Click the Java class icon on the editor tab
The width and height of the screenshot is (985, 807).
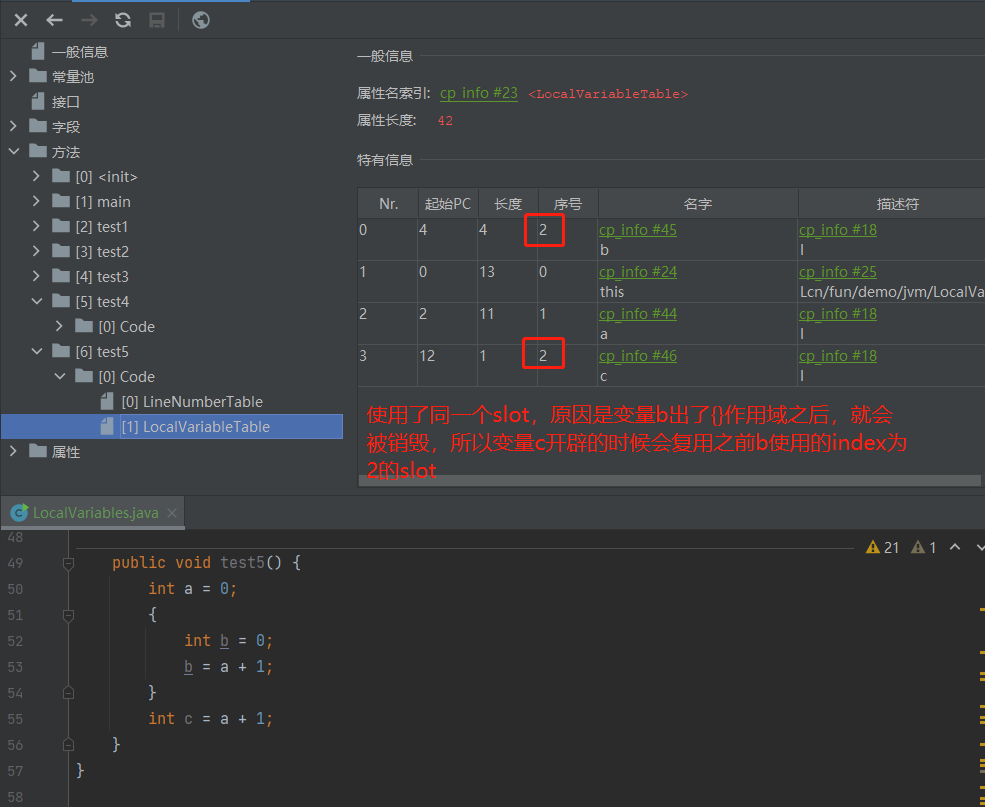click(x=19, y=513)
